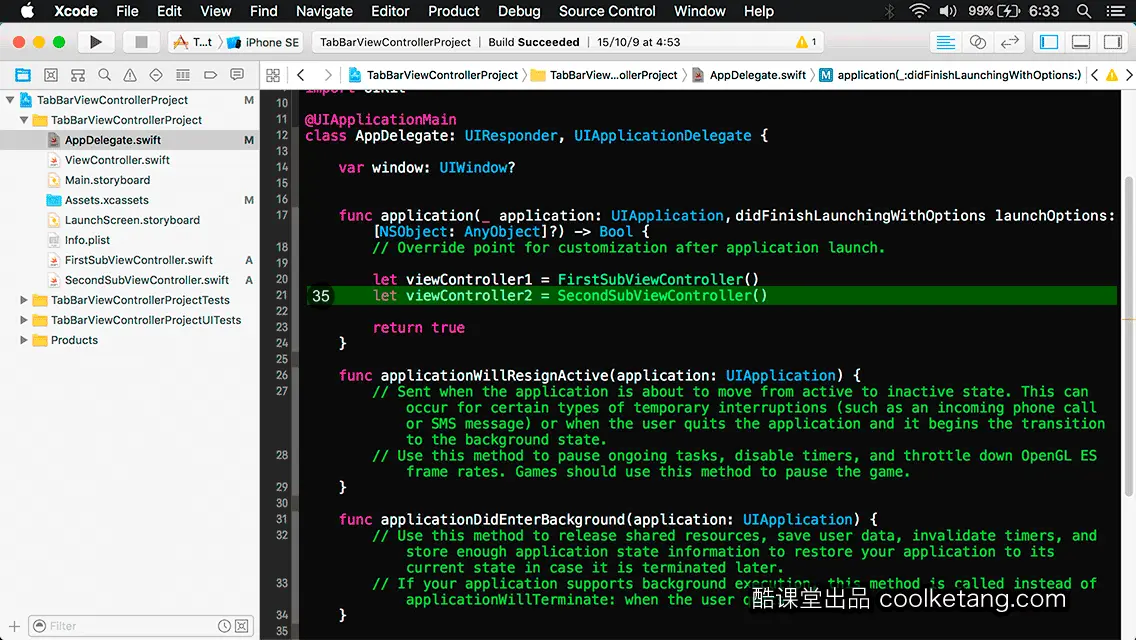Open the Debug navigator
Screen dimensions: 1136x640
coord(183,75)
